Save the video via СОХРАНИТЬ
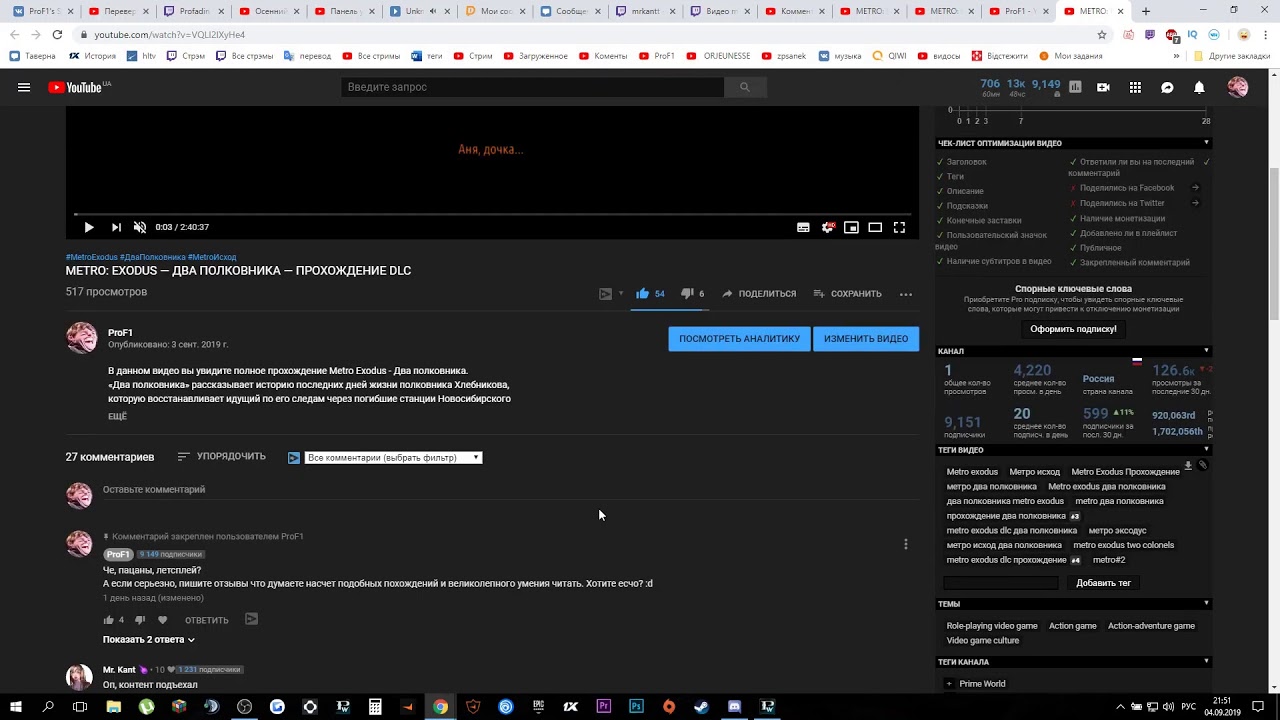1280x720 pixels. pos(847,294)
